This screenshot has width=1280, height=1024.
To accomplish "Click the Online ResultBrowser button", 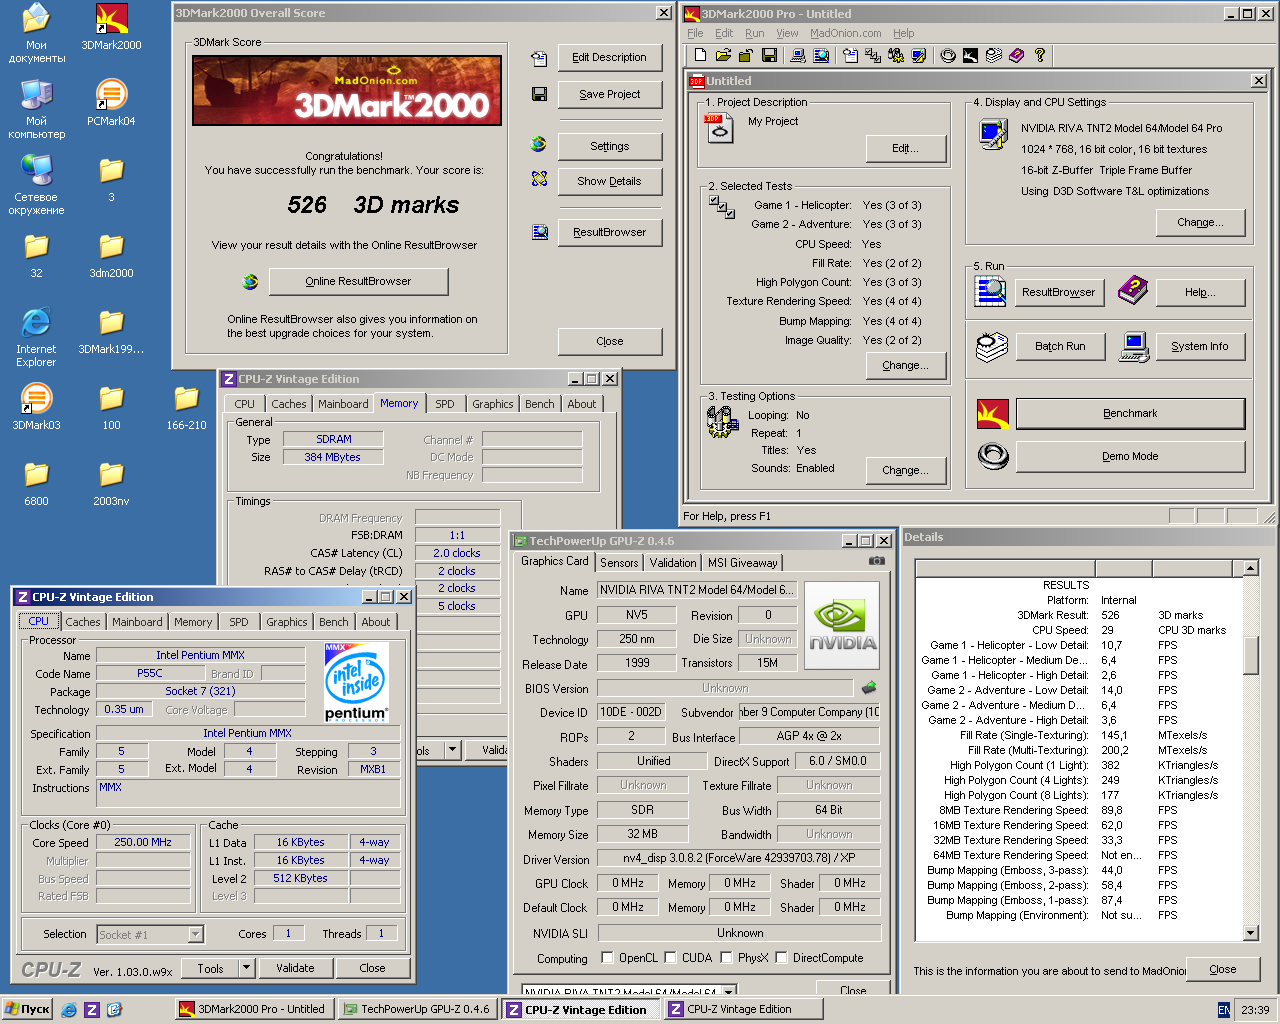I will [x=358, y=282].
